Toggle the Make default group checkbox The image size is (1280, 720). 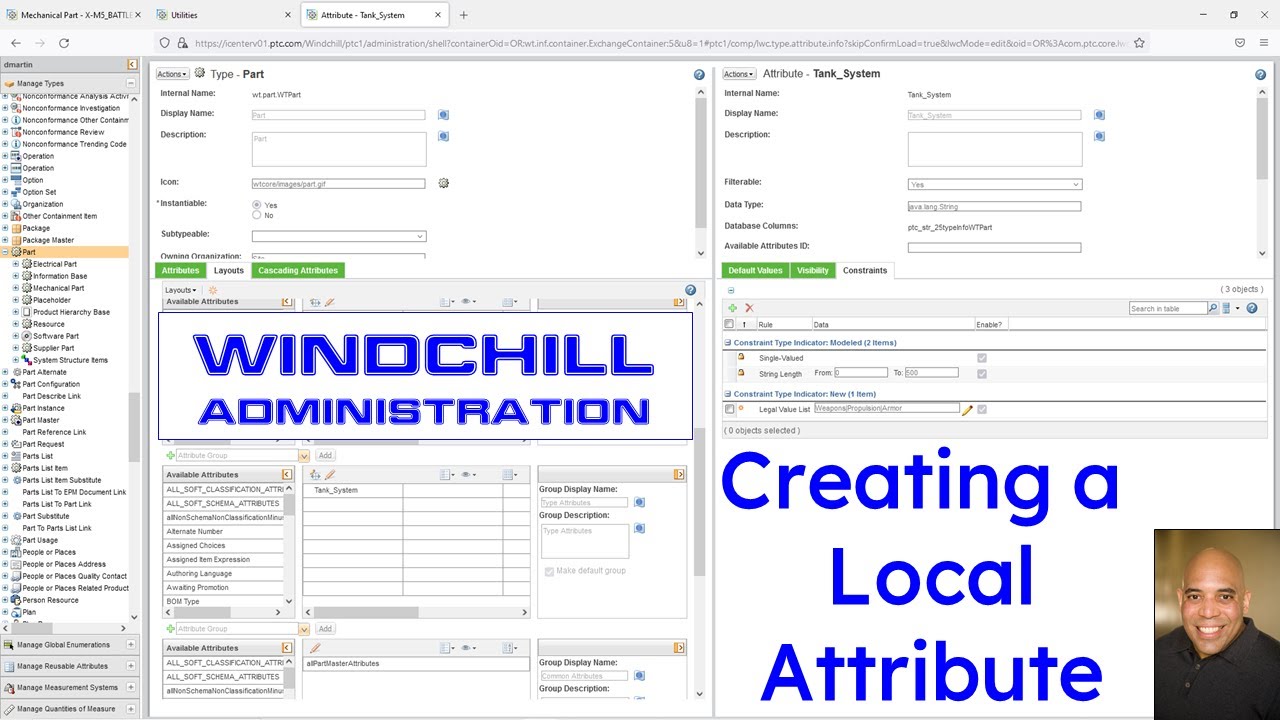click(549, 571)
